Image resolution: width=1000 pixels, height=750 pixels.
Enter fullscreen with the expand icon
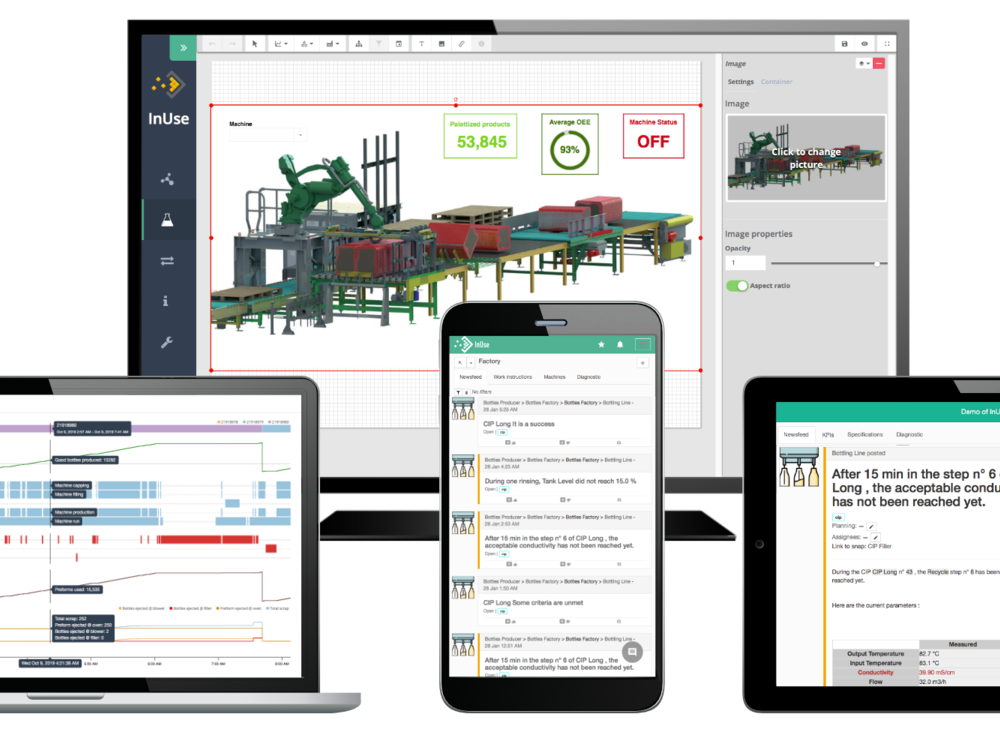click(x=887, y=44)
